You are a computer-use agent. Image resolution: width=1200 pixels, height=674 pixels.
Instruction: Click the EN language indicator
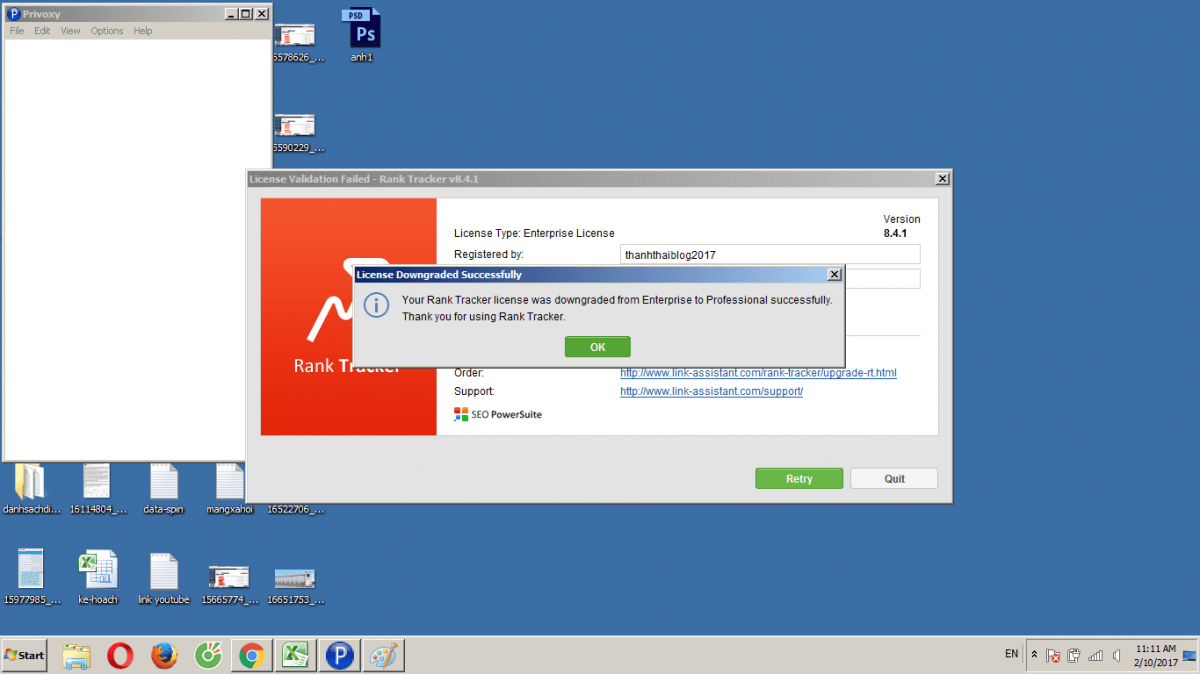(x=1012, y=654)
